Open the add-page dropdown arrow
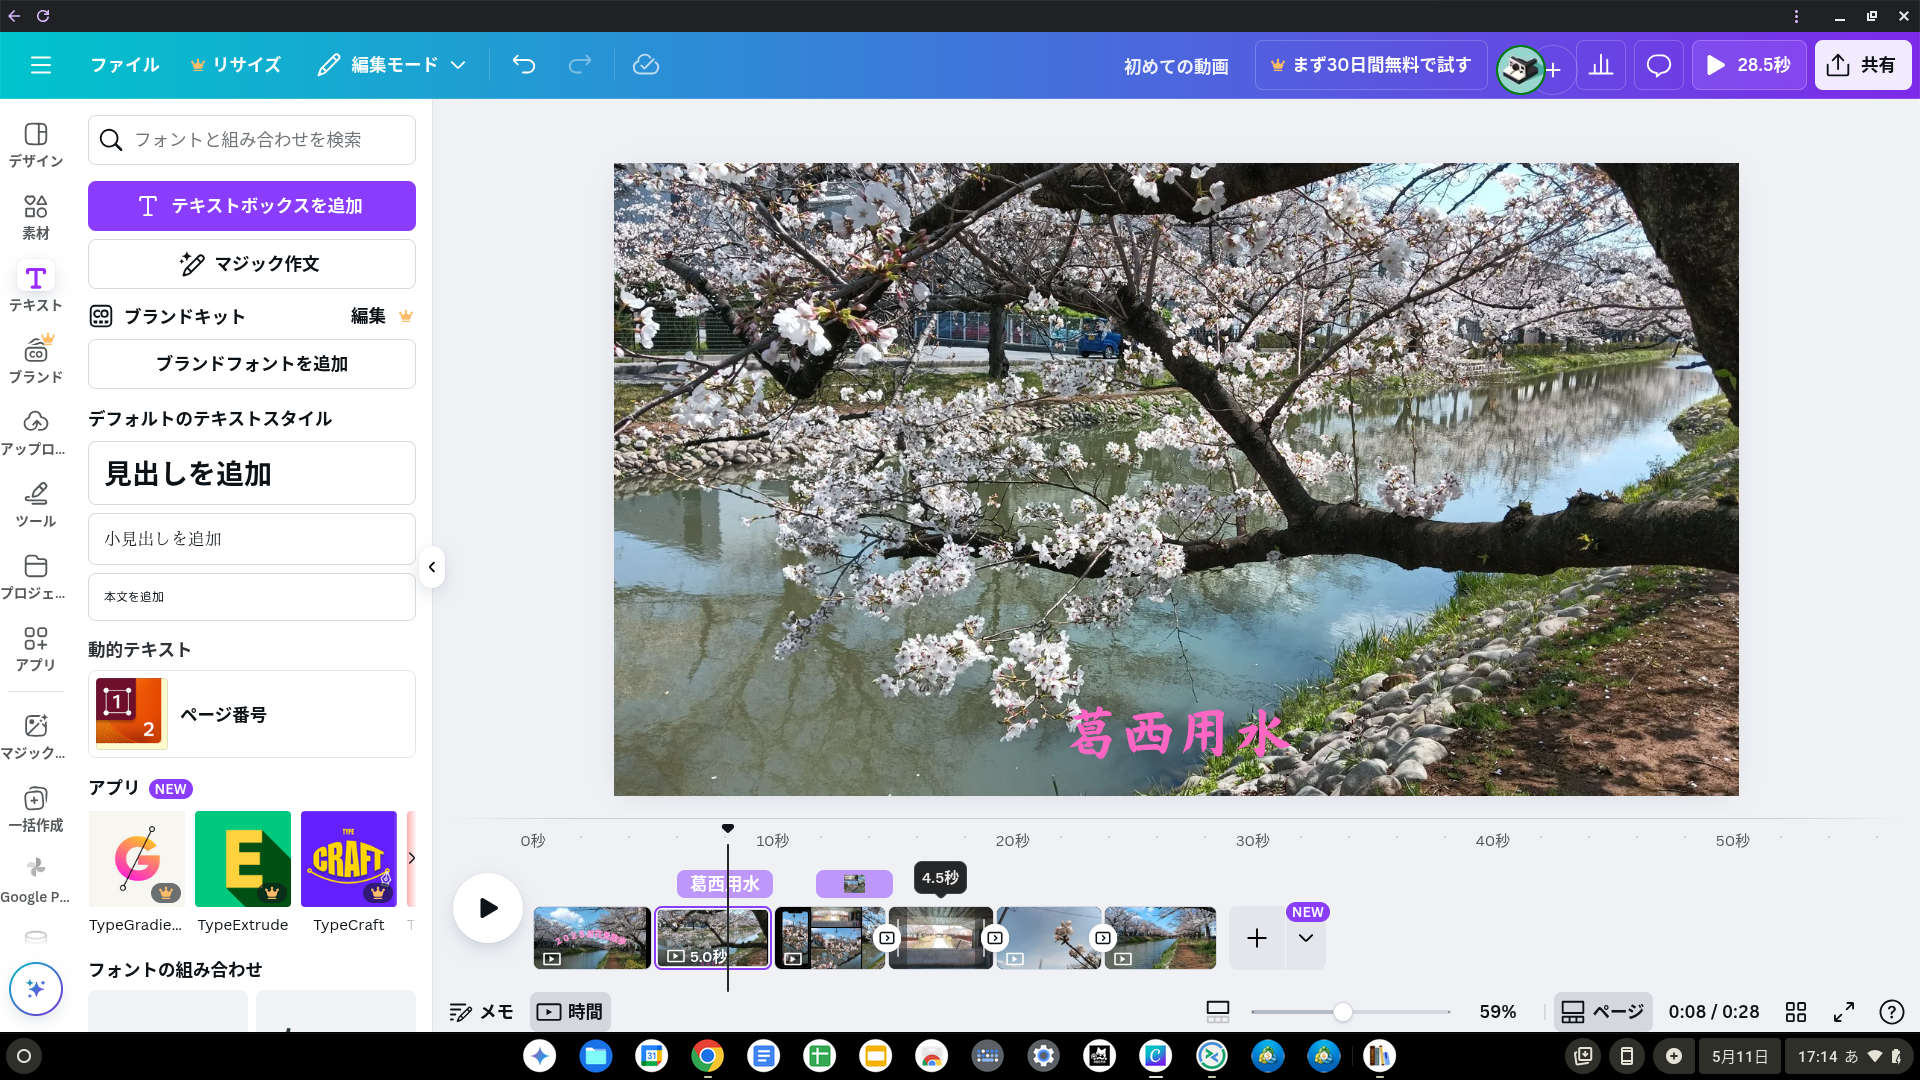The height and width of the screenshot is (1080, 1920). coord(1306,938)
